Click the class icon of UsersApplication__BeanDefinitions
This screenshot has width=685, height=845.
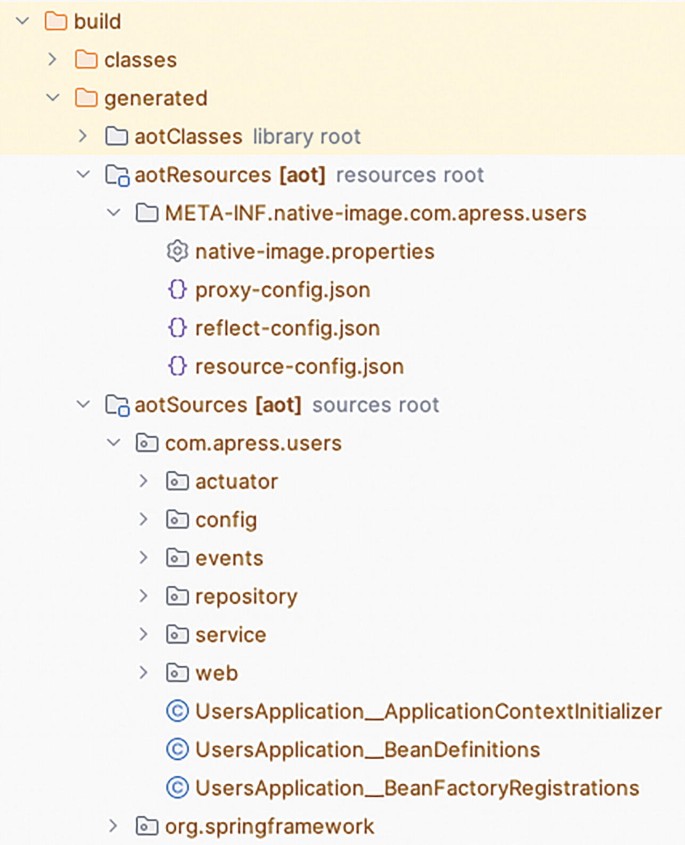pos(177,749)
